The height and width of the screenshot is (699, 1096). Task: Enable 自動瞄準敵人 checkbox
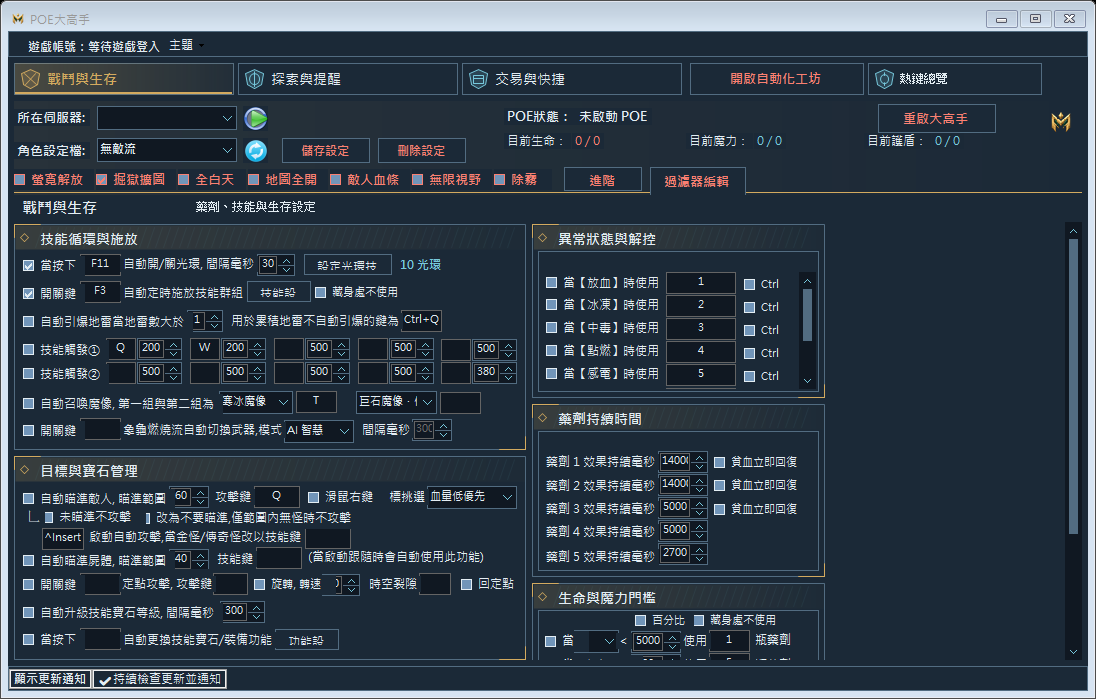point(29,498)
